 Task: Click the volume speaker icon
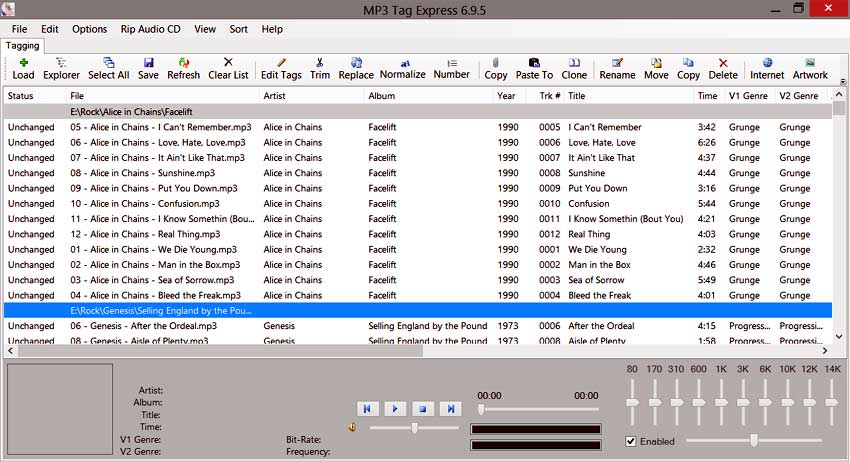click(352, 427)
